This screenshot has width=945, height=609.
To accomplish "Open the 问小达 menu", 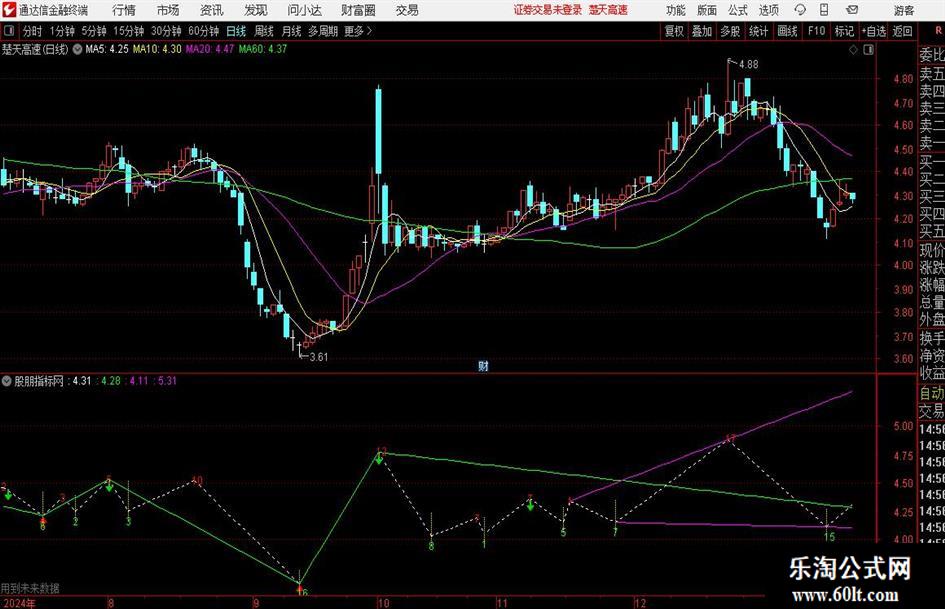I will tap(304, 10).
